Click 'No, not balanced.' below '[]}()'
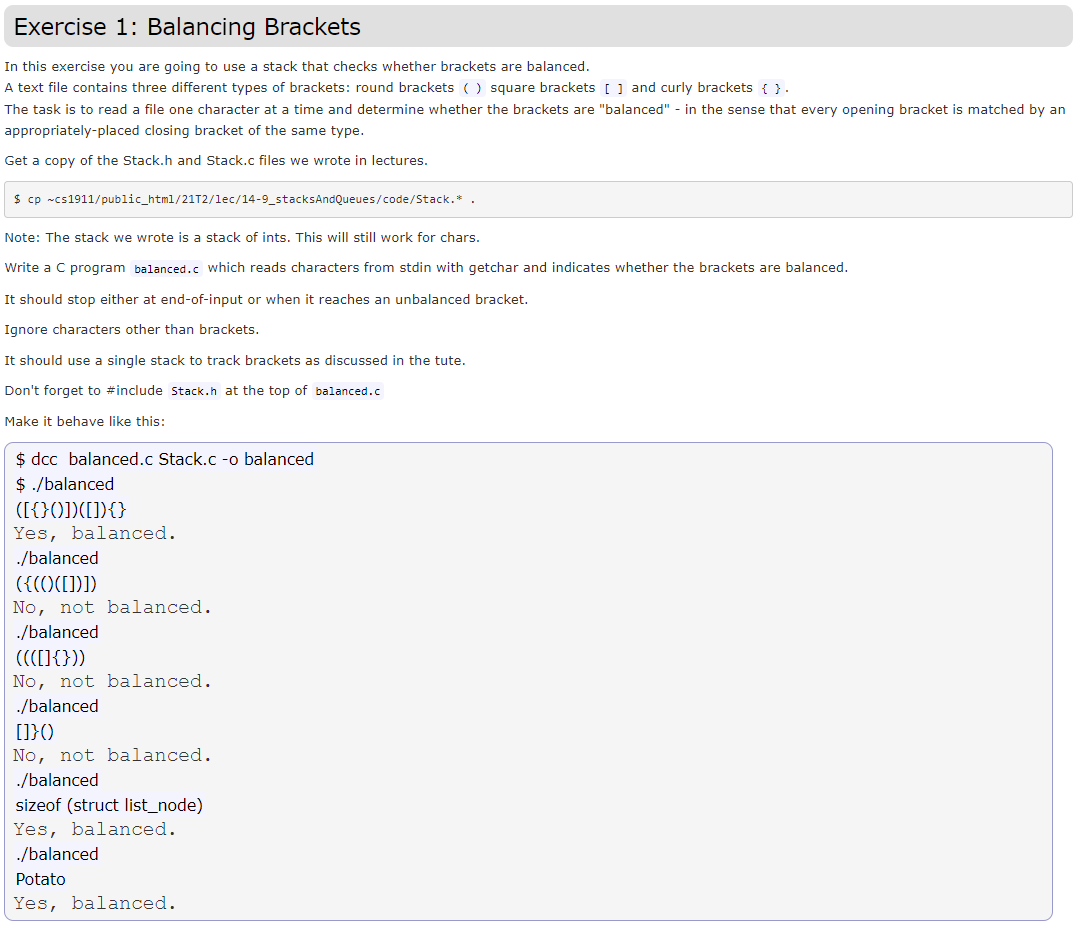Screen dimensions: 1077x927 (x=112, y=755)
